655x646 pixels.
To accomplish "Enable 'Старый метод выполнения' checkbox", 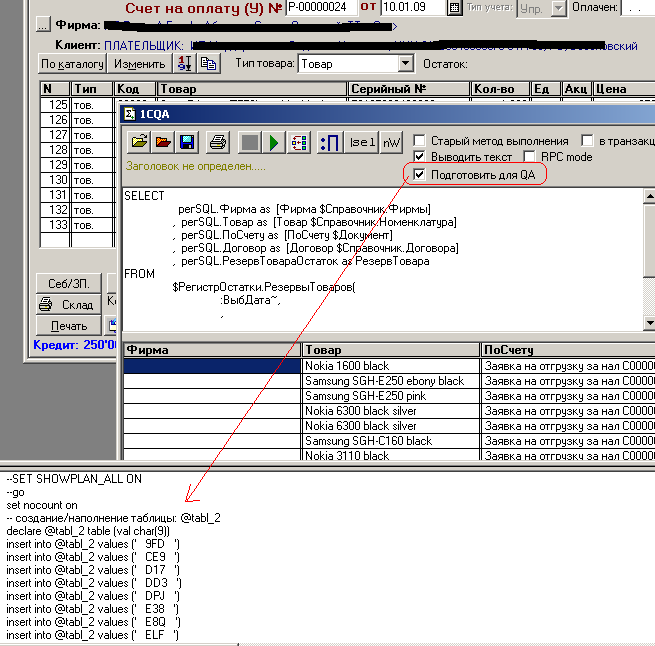I will click(x=420, y=141).
